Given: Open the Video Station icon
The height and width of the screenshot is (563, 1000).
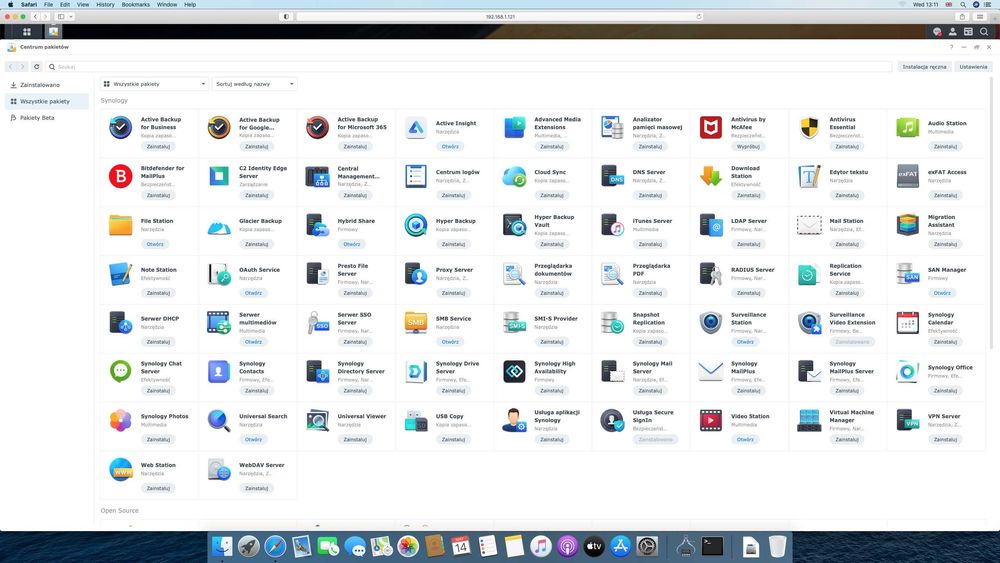Looking at the screenshot, I should click(x=710, y=420).
